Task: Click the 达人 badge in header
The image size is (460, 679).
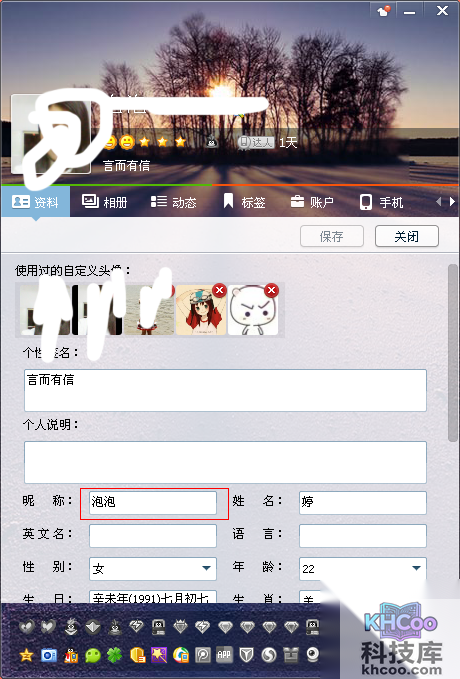Action: (x=256, y=142)
